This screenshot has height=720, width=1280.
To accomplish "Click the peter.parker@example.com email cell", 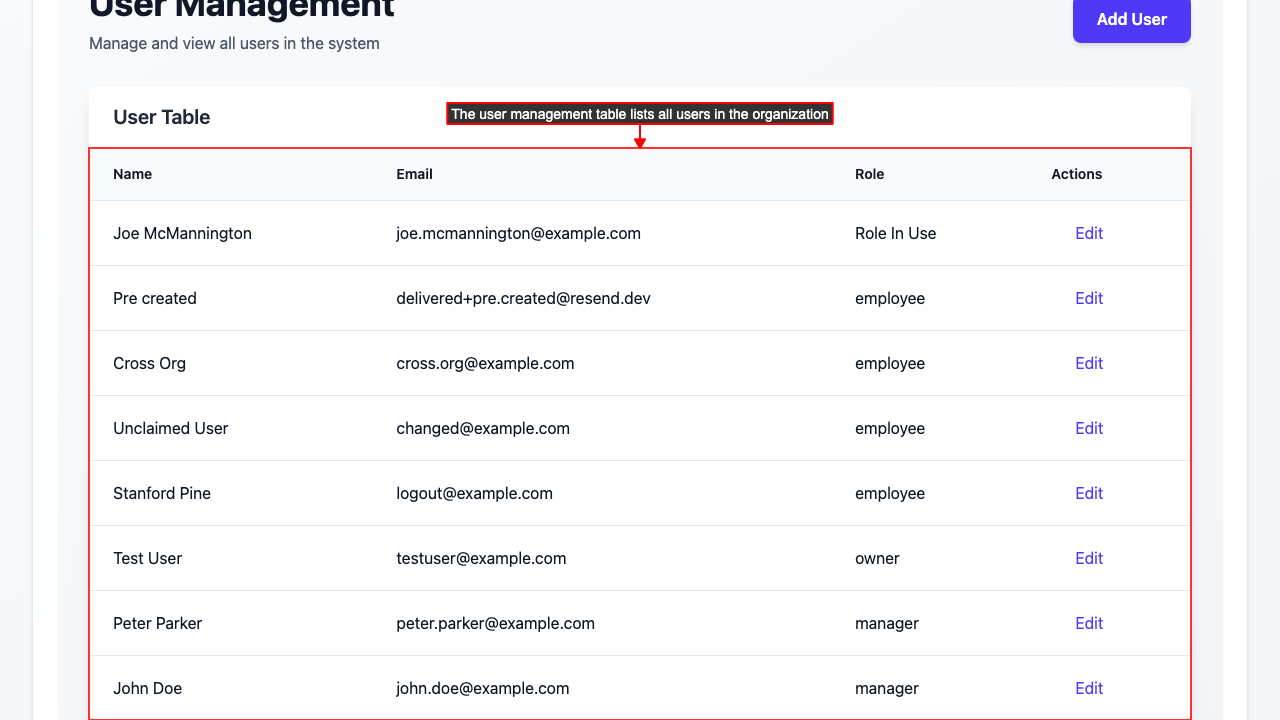I will point(495,623).
